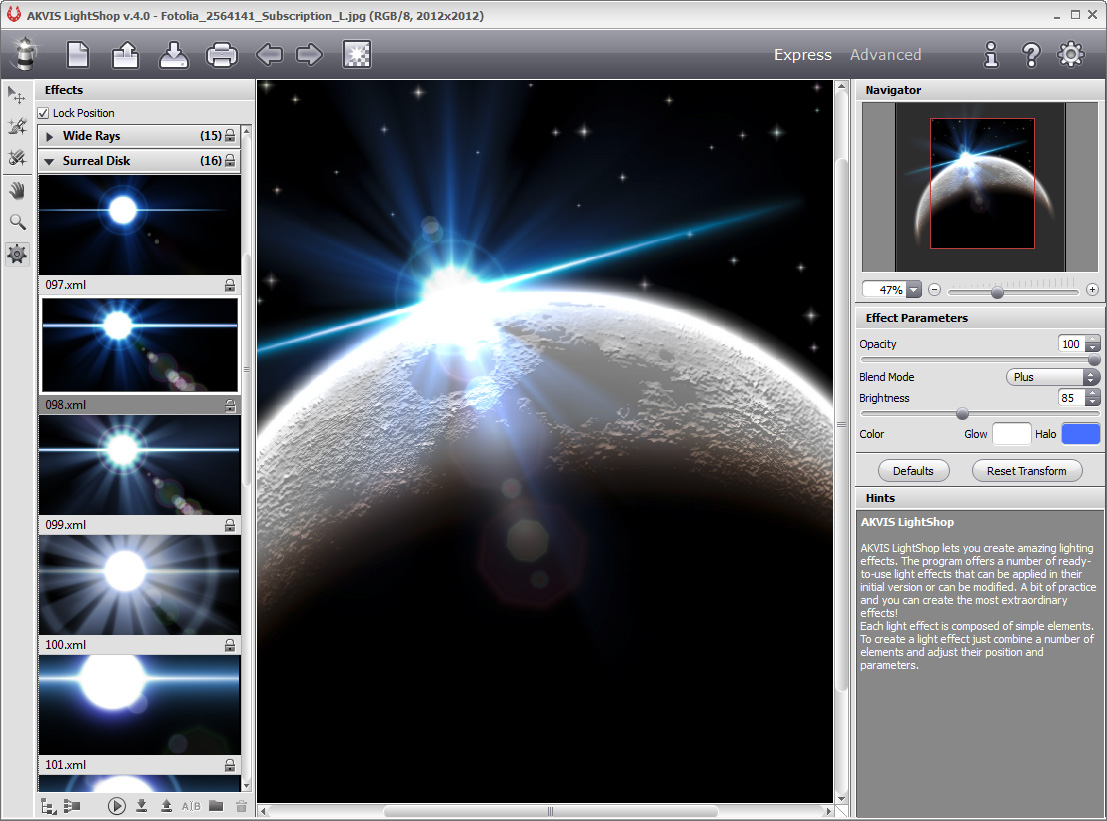Toggle the Lock Position checkbox

(x=44, y=113)
